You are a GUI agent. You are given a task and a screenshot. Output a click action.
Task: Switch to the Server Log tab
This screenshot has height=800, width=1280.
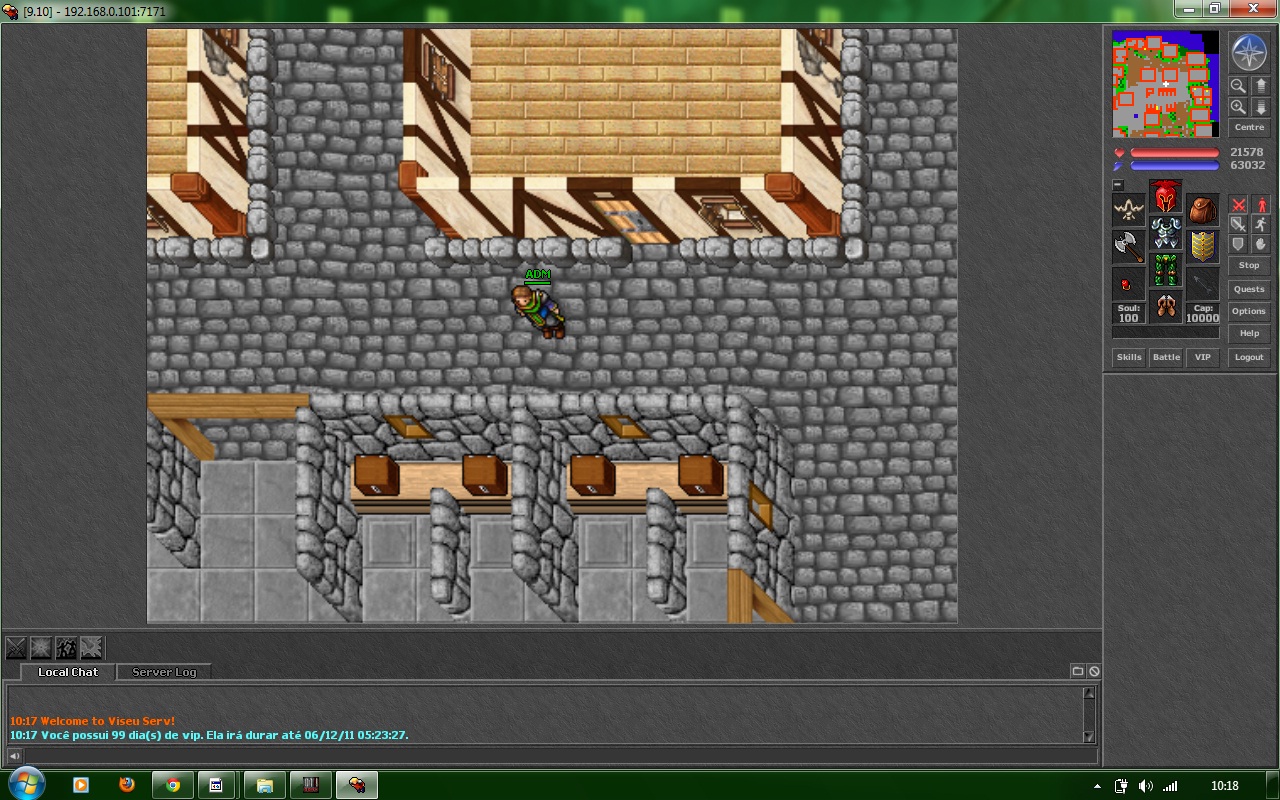164,672
